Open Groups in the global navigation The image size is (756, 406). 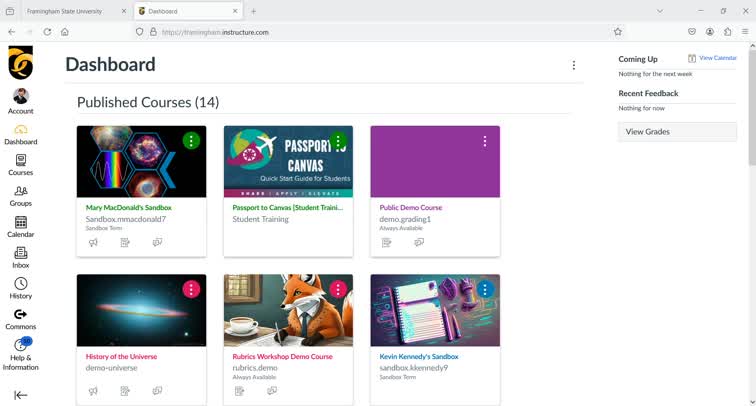21,196
